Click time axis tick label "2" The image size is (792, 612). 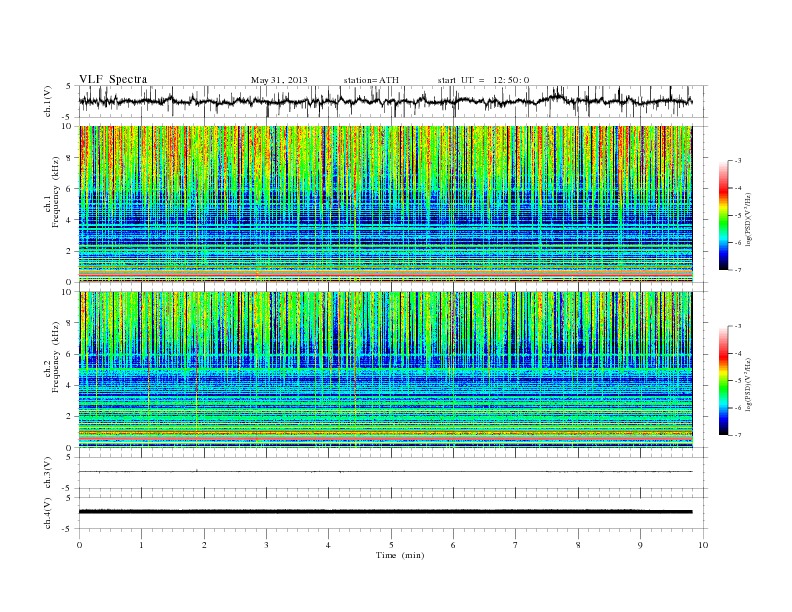coord(204,545)
